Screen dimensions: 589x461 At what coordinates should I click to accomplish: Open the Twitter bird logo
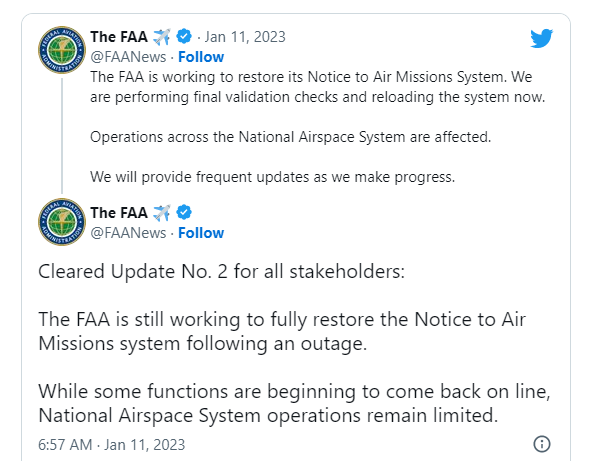[x=541, y=38]
